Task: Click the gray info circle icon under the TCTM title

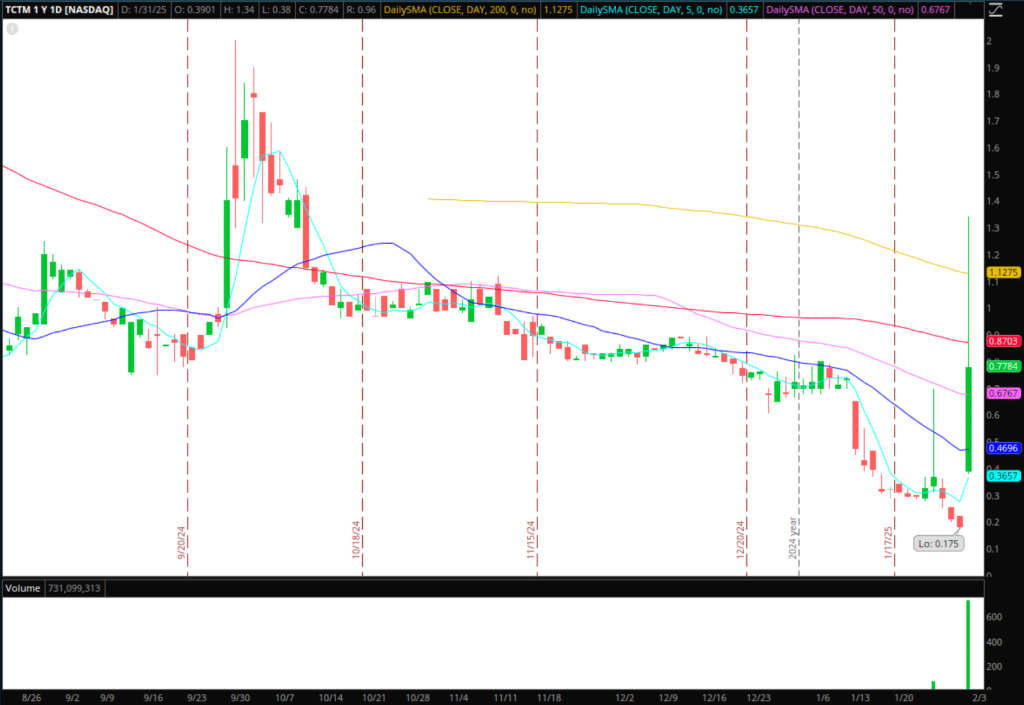Action: click(x=12, y=29)
